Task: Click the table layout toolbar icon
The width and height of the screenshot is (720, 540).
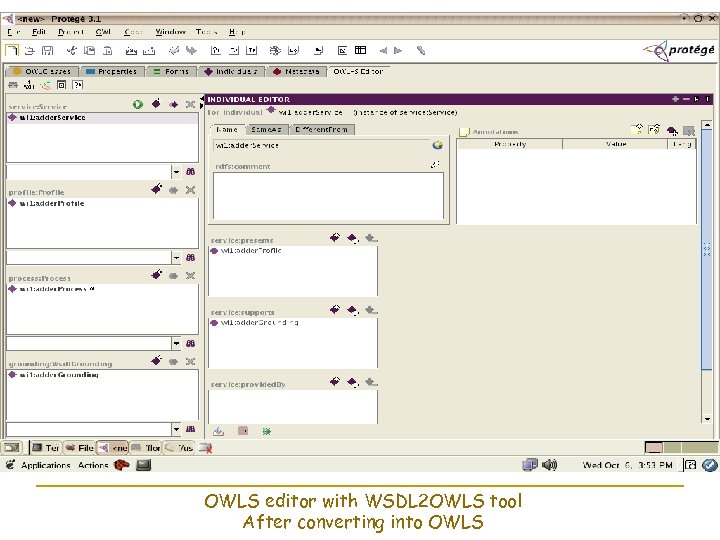Action: [360, 50]
